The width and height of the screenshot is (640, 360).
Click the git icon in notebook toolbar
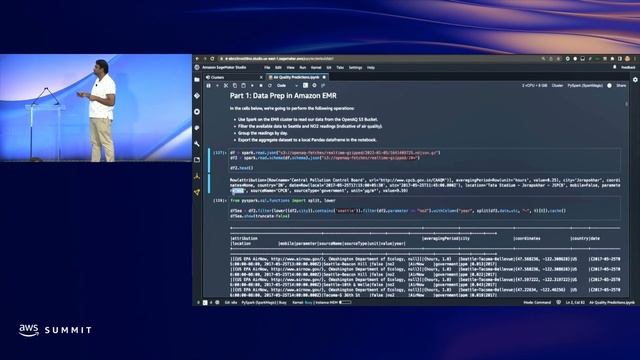pos(323,85)
